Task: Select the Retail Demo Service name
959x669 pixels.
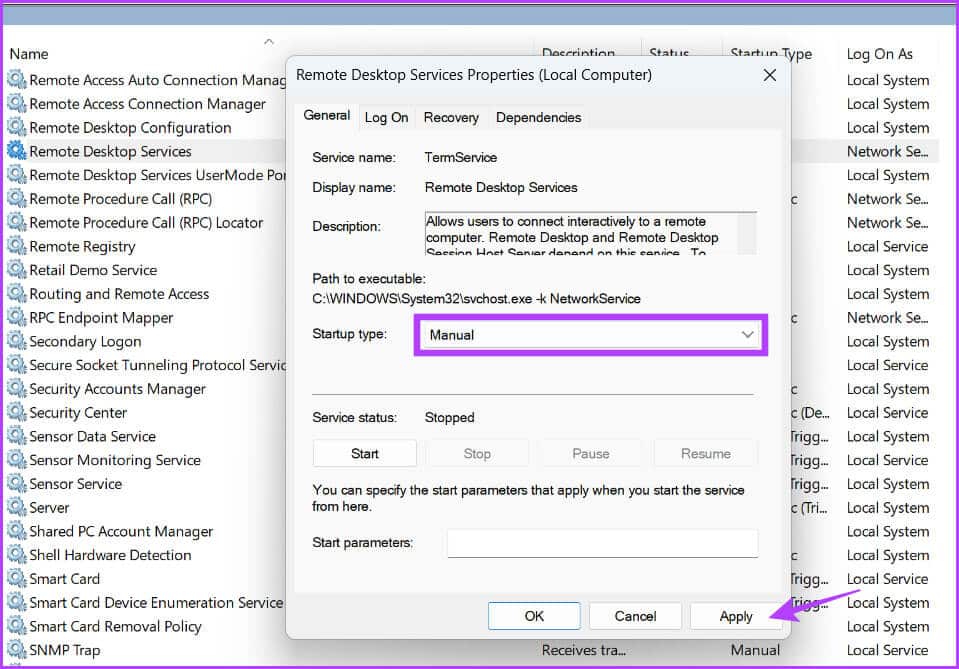Action: [x=93, y=270]
